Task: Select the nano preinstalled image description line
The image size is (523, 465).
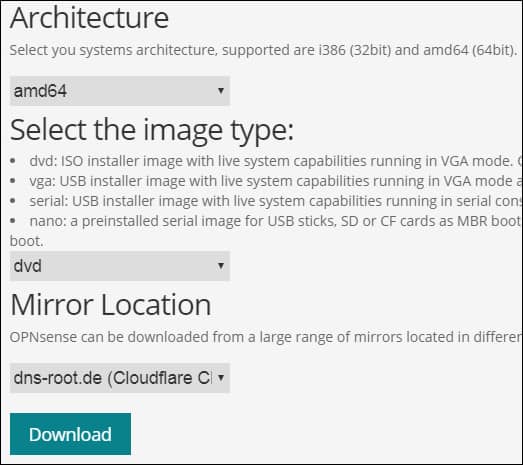Action: (276, 221)
